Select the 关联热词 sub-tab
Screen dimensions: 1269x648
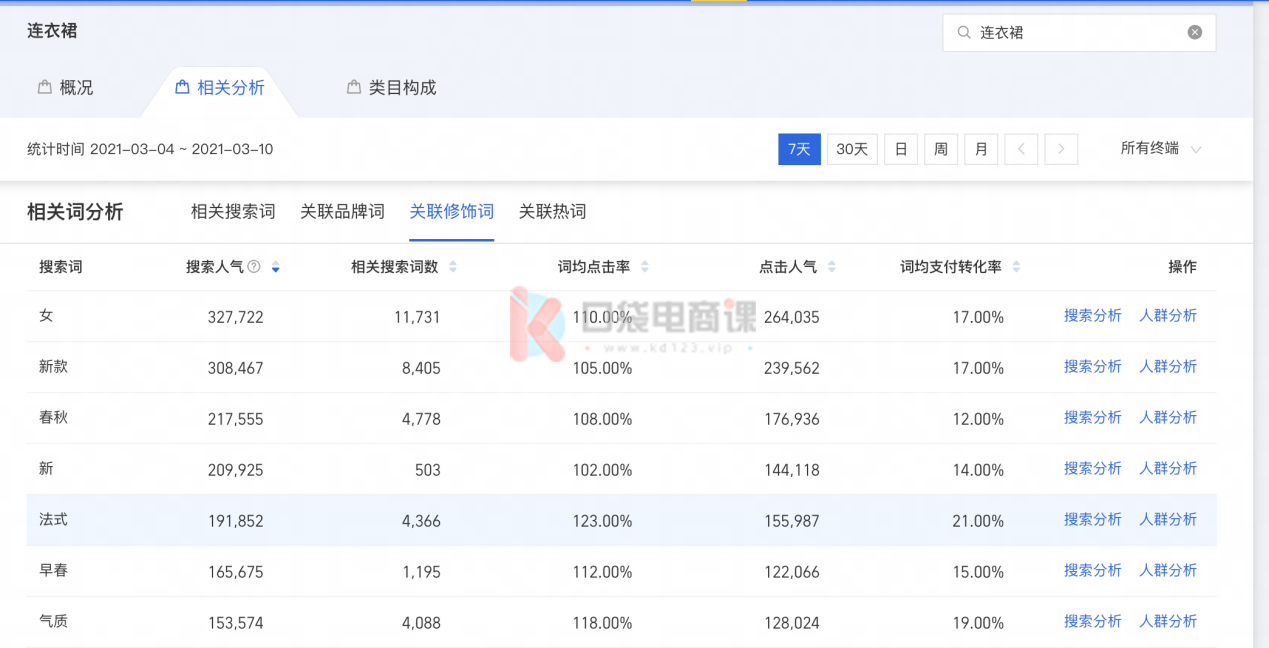[552, 212]
